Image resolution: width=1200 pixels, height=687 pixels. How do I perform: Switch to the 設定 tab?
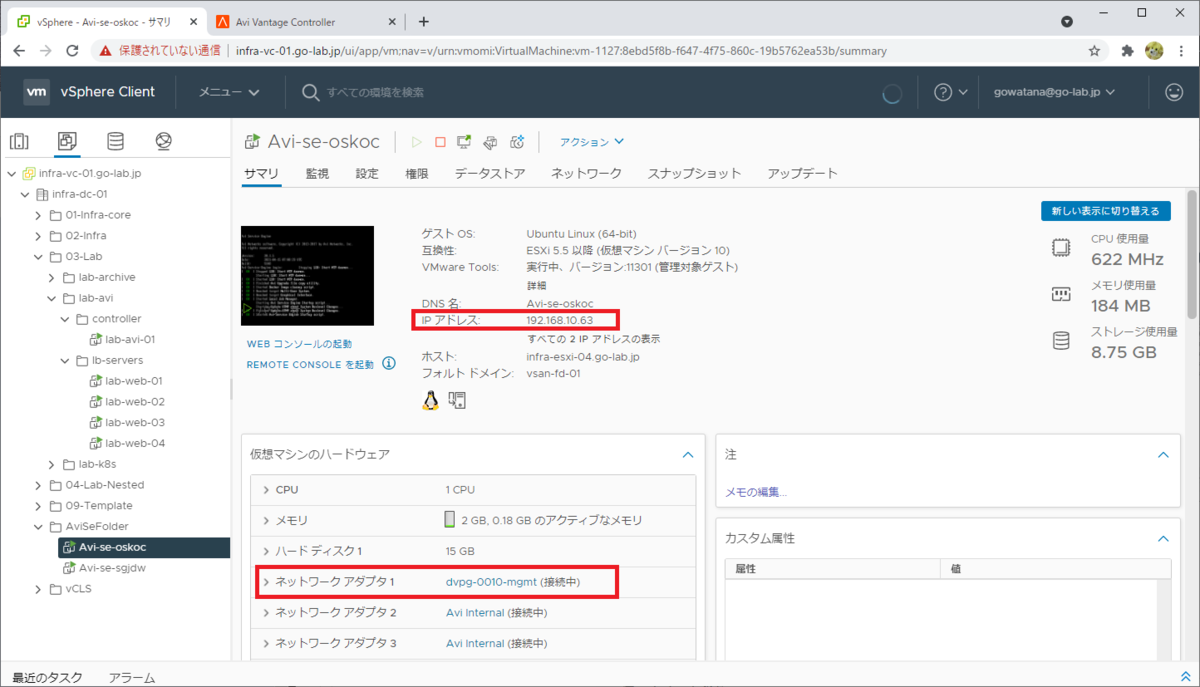367,174
